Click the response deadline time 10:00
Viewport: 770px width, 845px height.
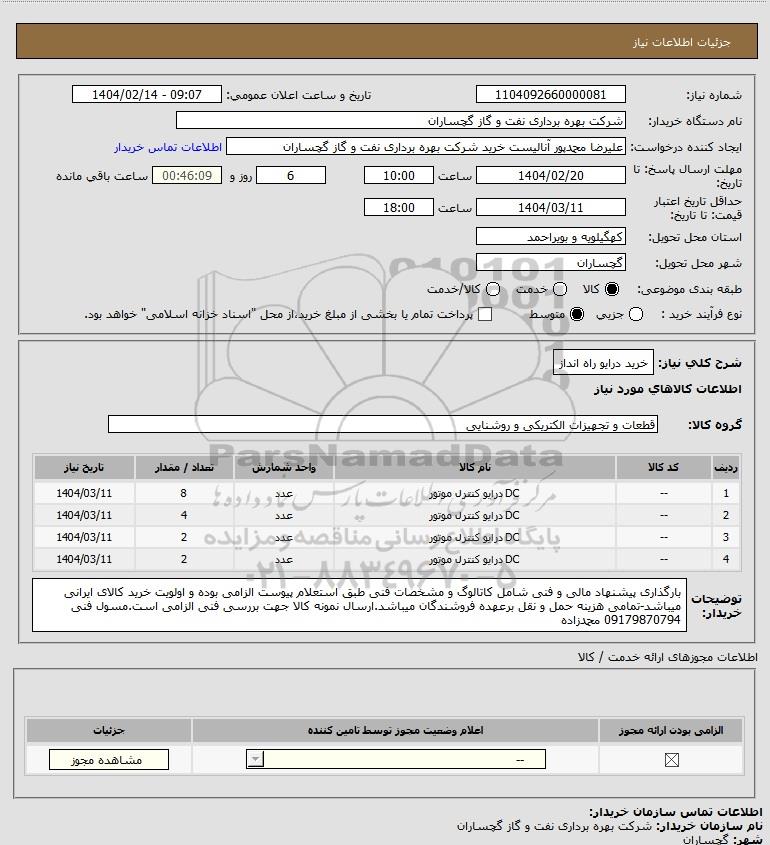pyautogui.click(x=399, y=176)
